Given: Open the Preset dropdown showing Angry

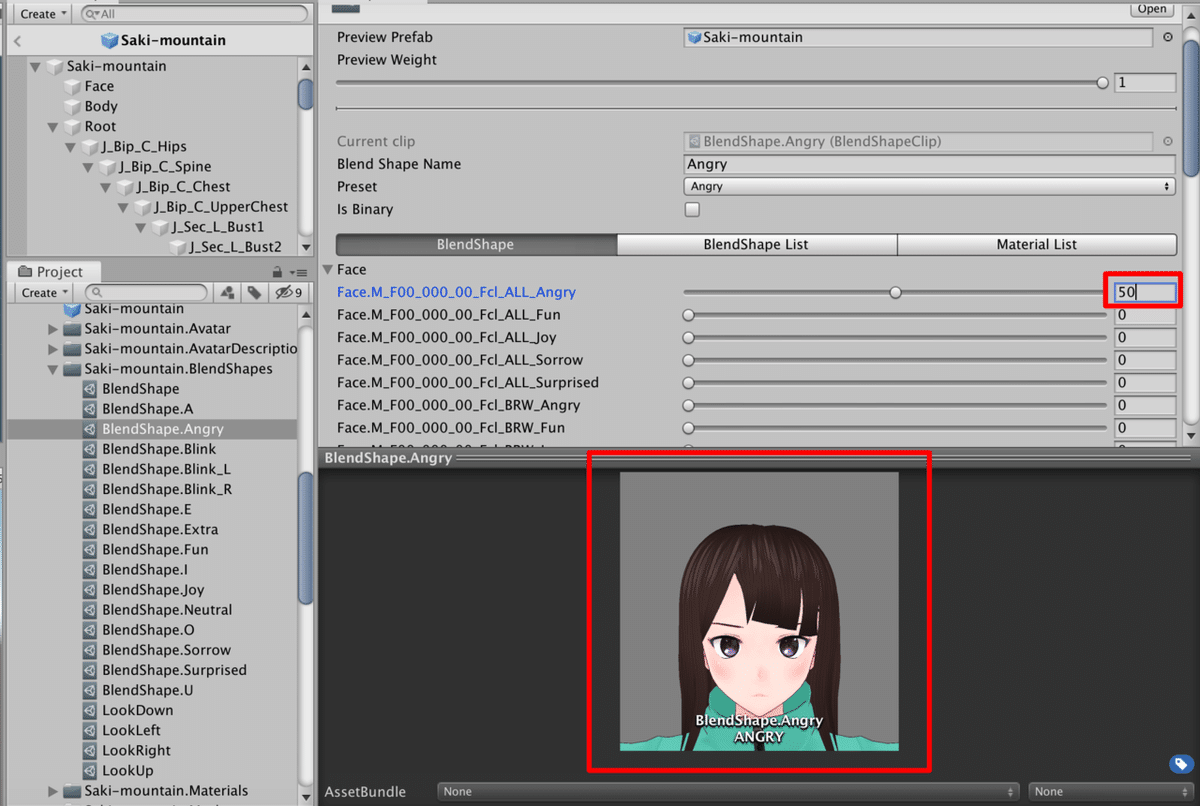Looking at the screenshot, I should point(930,187).
